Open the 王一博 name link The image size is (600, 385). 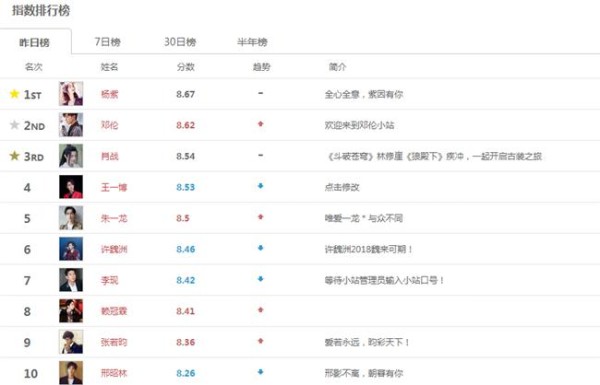pos(114,187)
